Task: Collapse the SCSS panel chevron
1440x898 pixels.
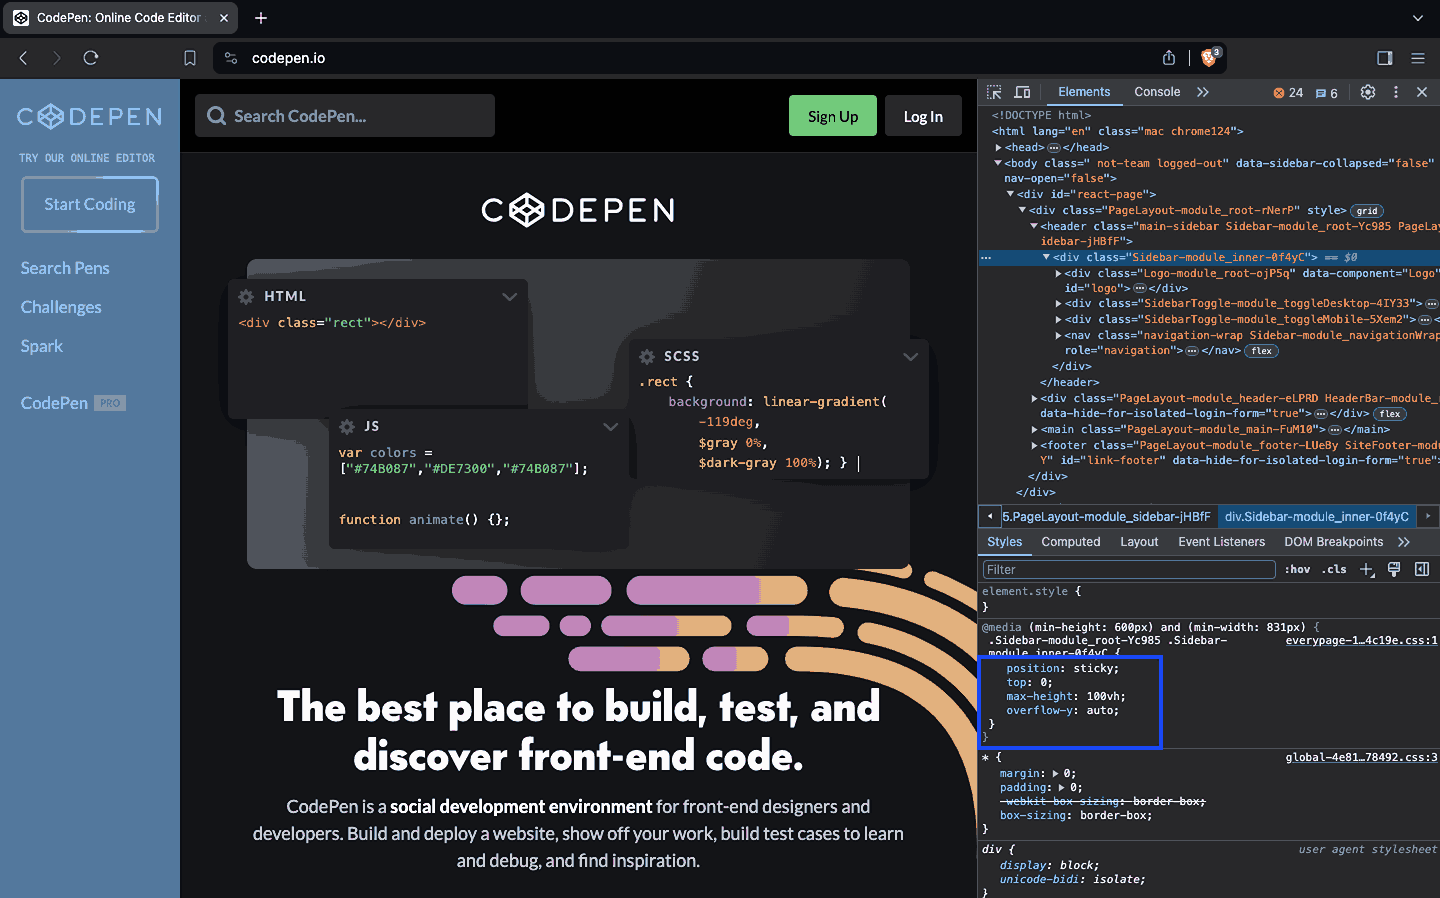Action: pyautogui.click(x=911, y=356)
